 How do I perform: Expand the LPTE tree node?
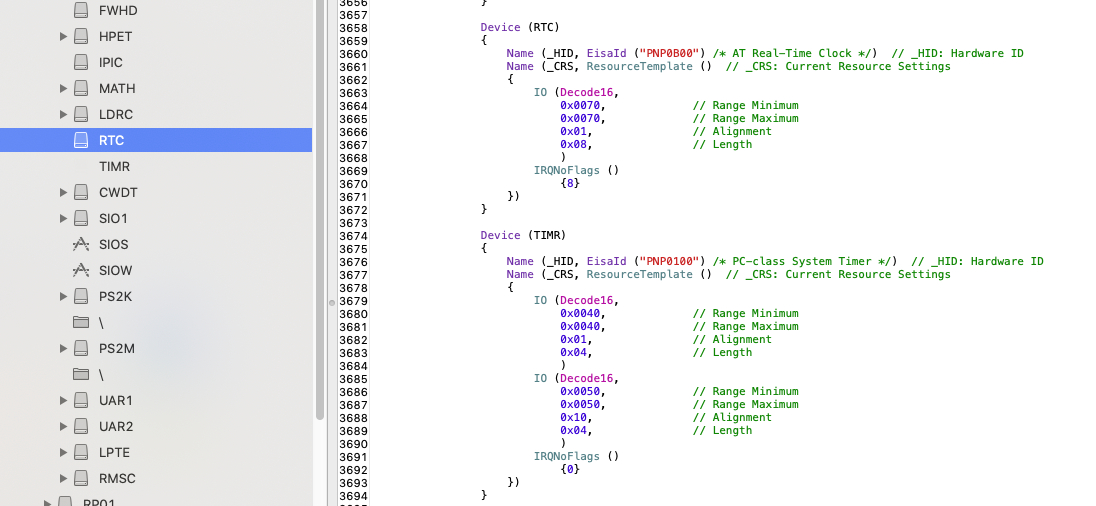click(64, 452)
